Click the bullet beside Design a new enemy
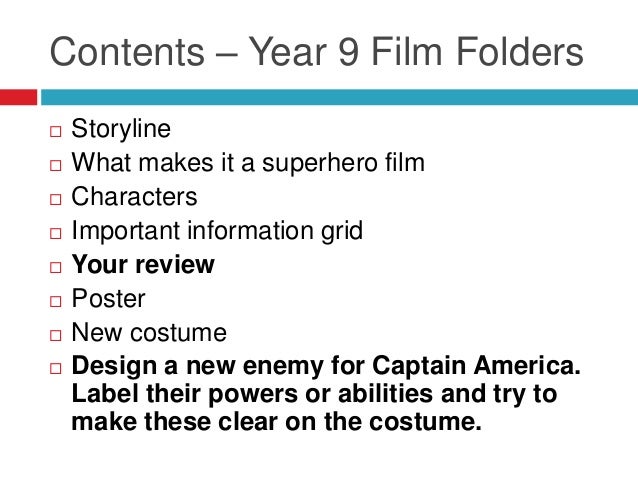Image resolution: width=638 pixels, height=479 pixels. click(x=56, y=368)
